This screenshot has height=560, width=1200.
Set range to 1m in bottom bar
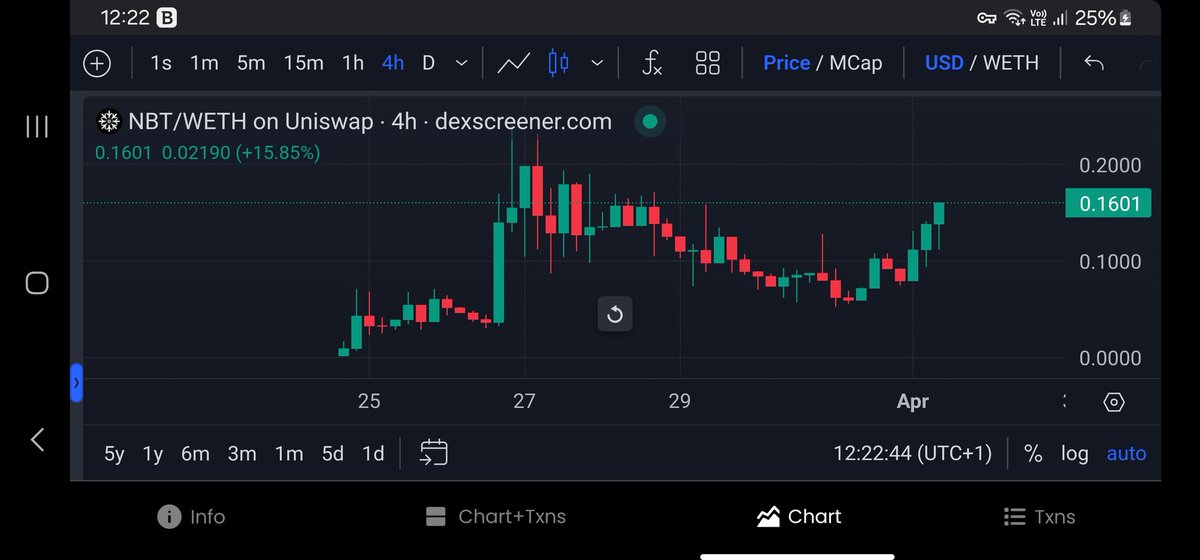tap(289, 454)
